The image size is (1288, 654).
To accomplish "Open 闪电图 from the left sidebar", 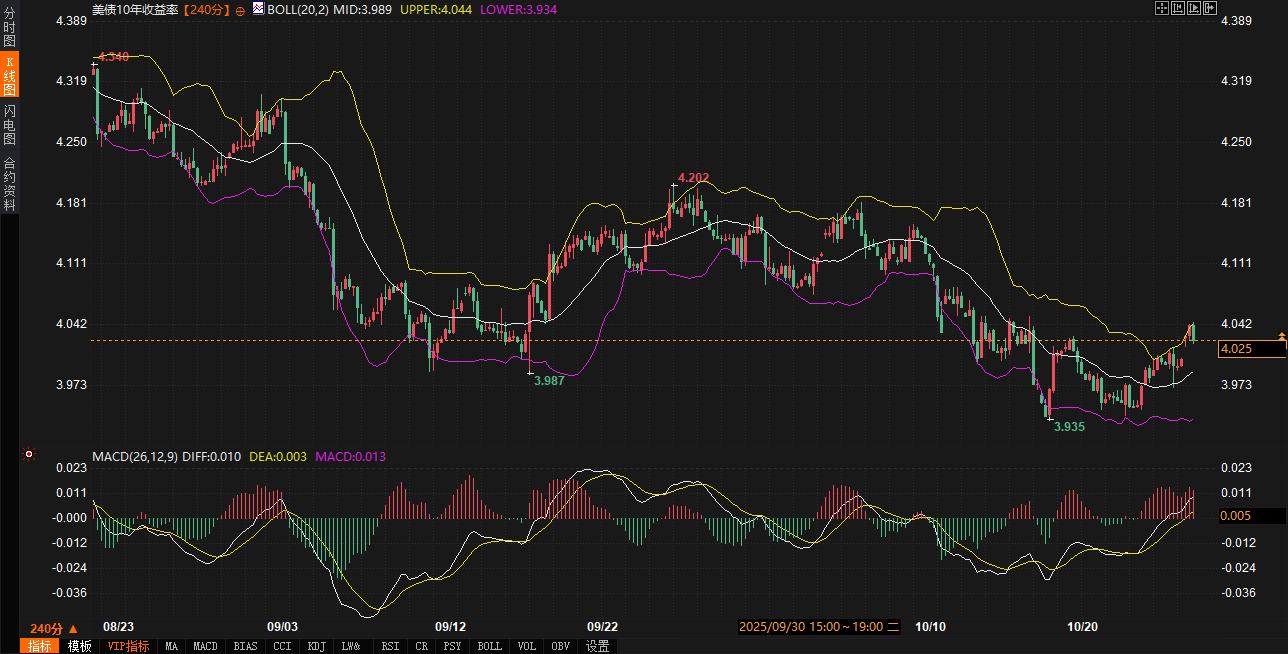I will (9, 124).
